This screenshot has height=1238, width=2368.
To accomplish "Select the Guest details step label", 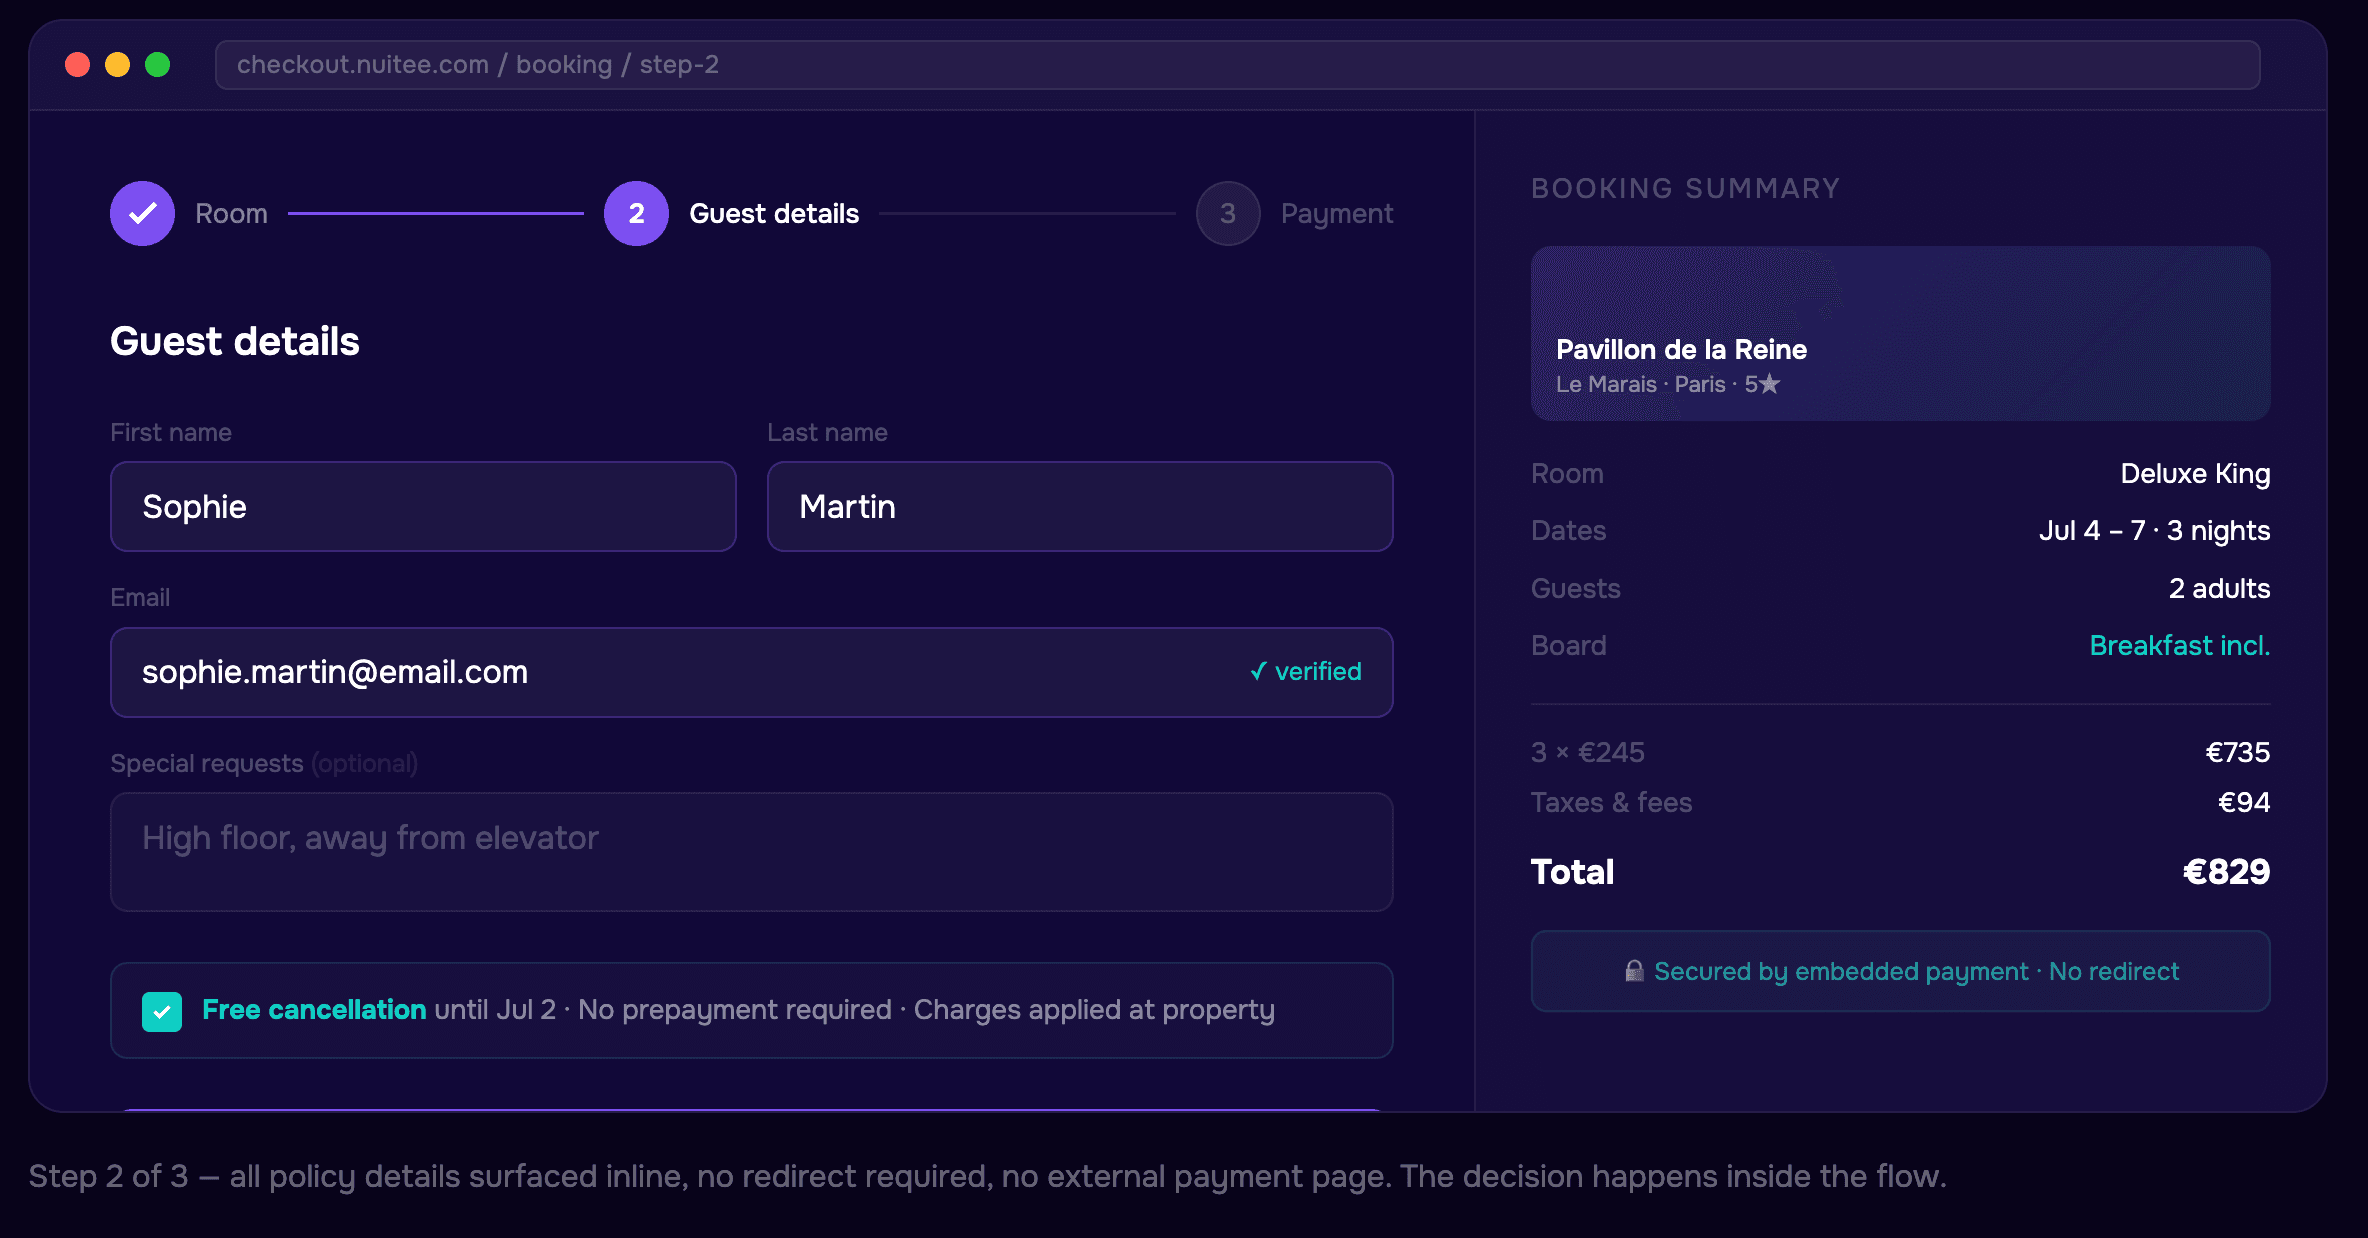I will (773, 214).
